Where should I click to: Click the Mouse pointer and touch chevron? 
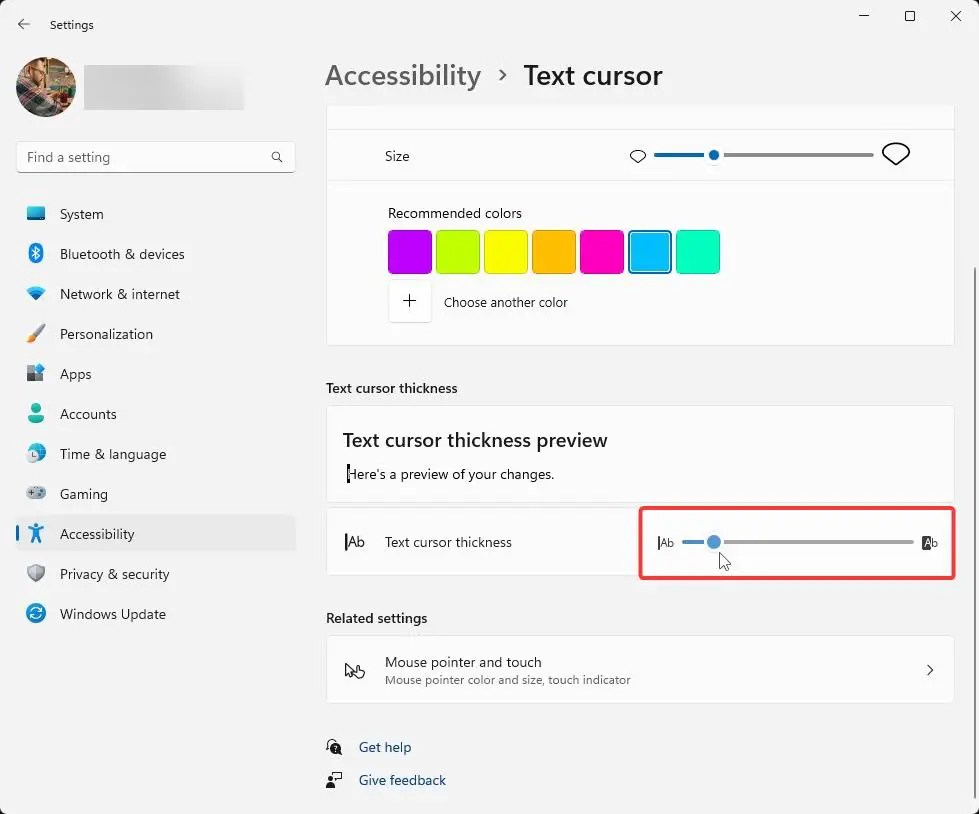click(x=930, y=670)
